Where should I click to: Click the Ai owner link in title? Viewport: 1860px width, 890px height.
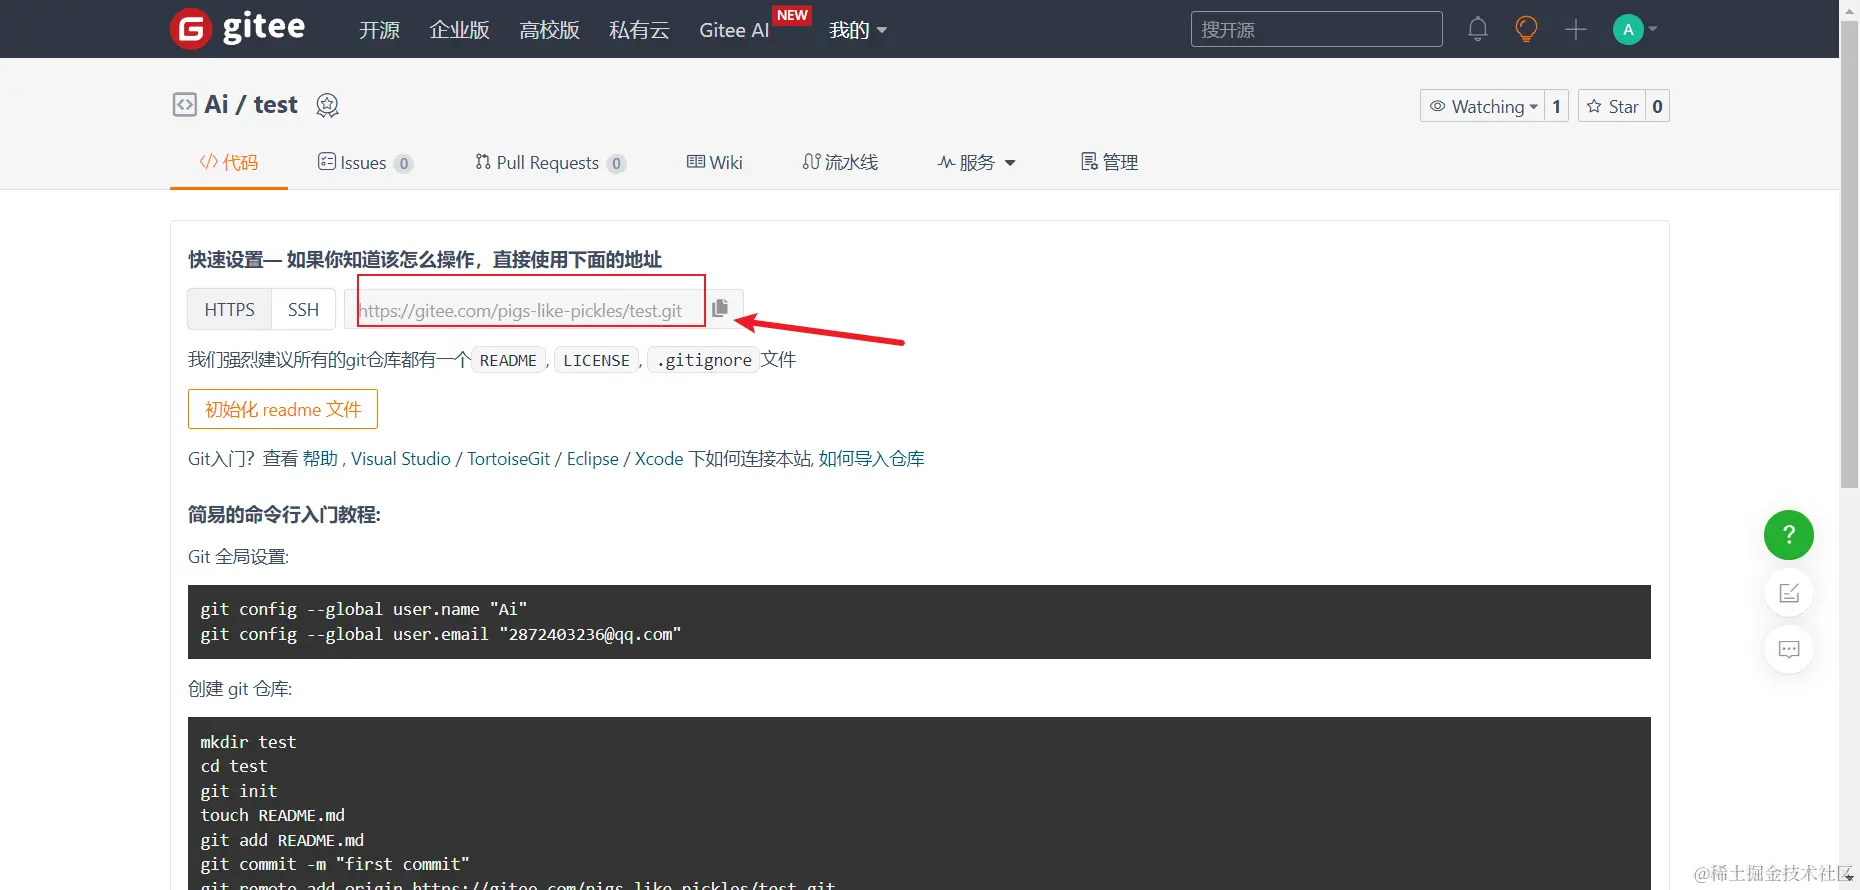[216, 104]
